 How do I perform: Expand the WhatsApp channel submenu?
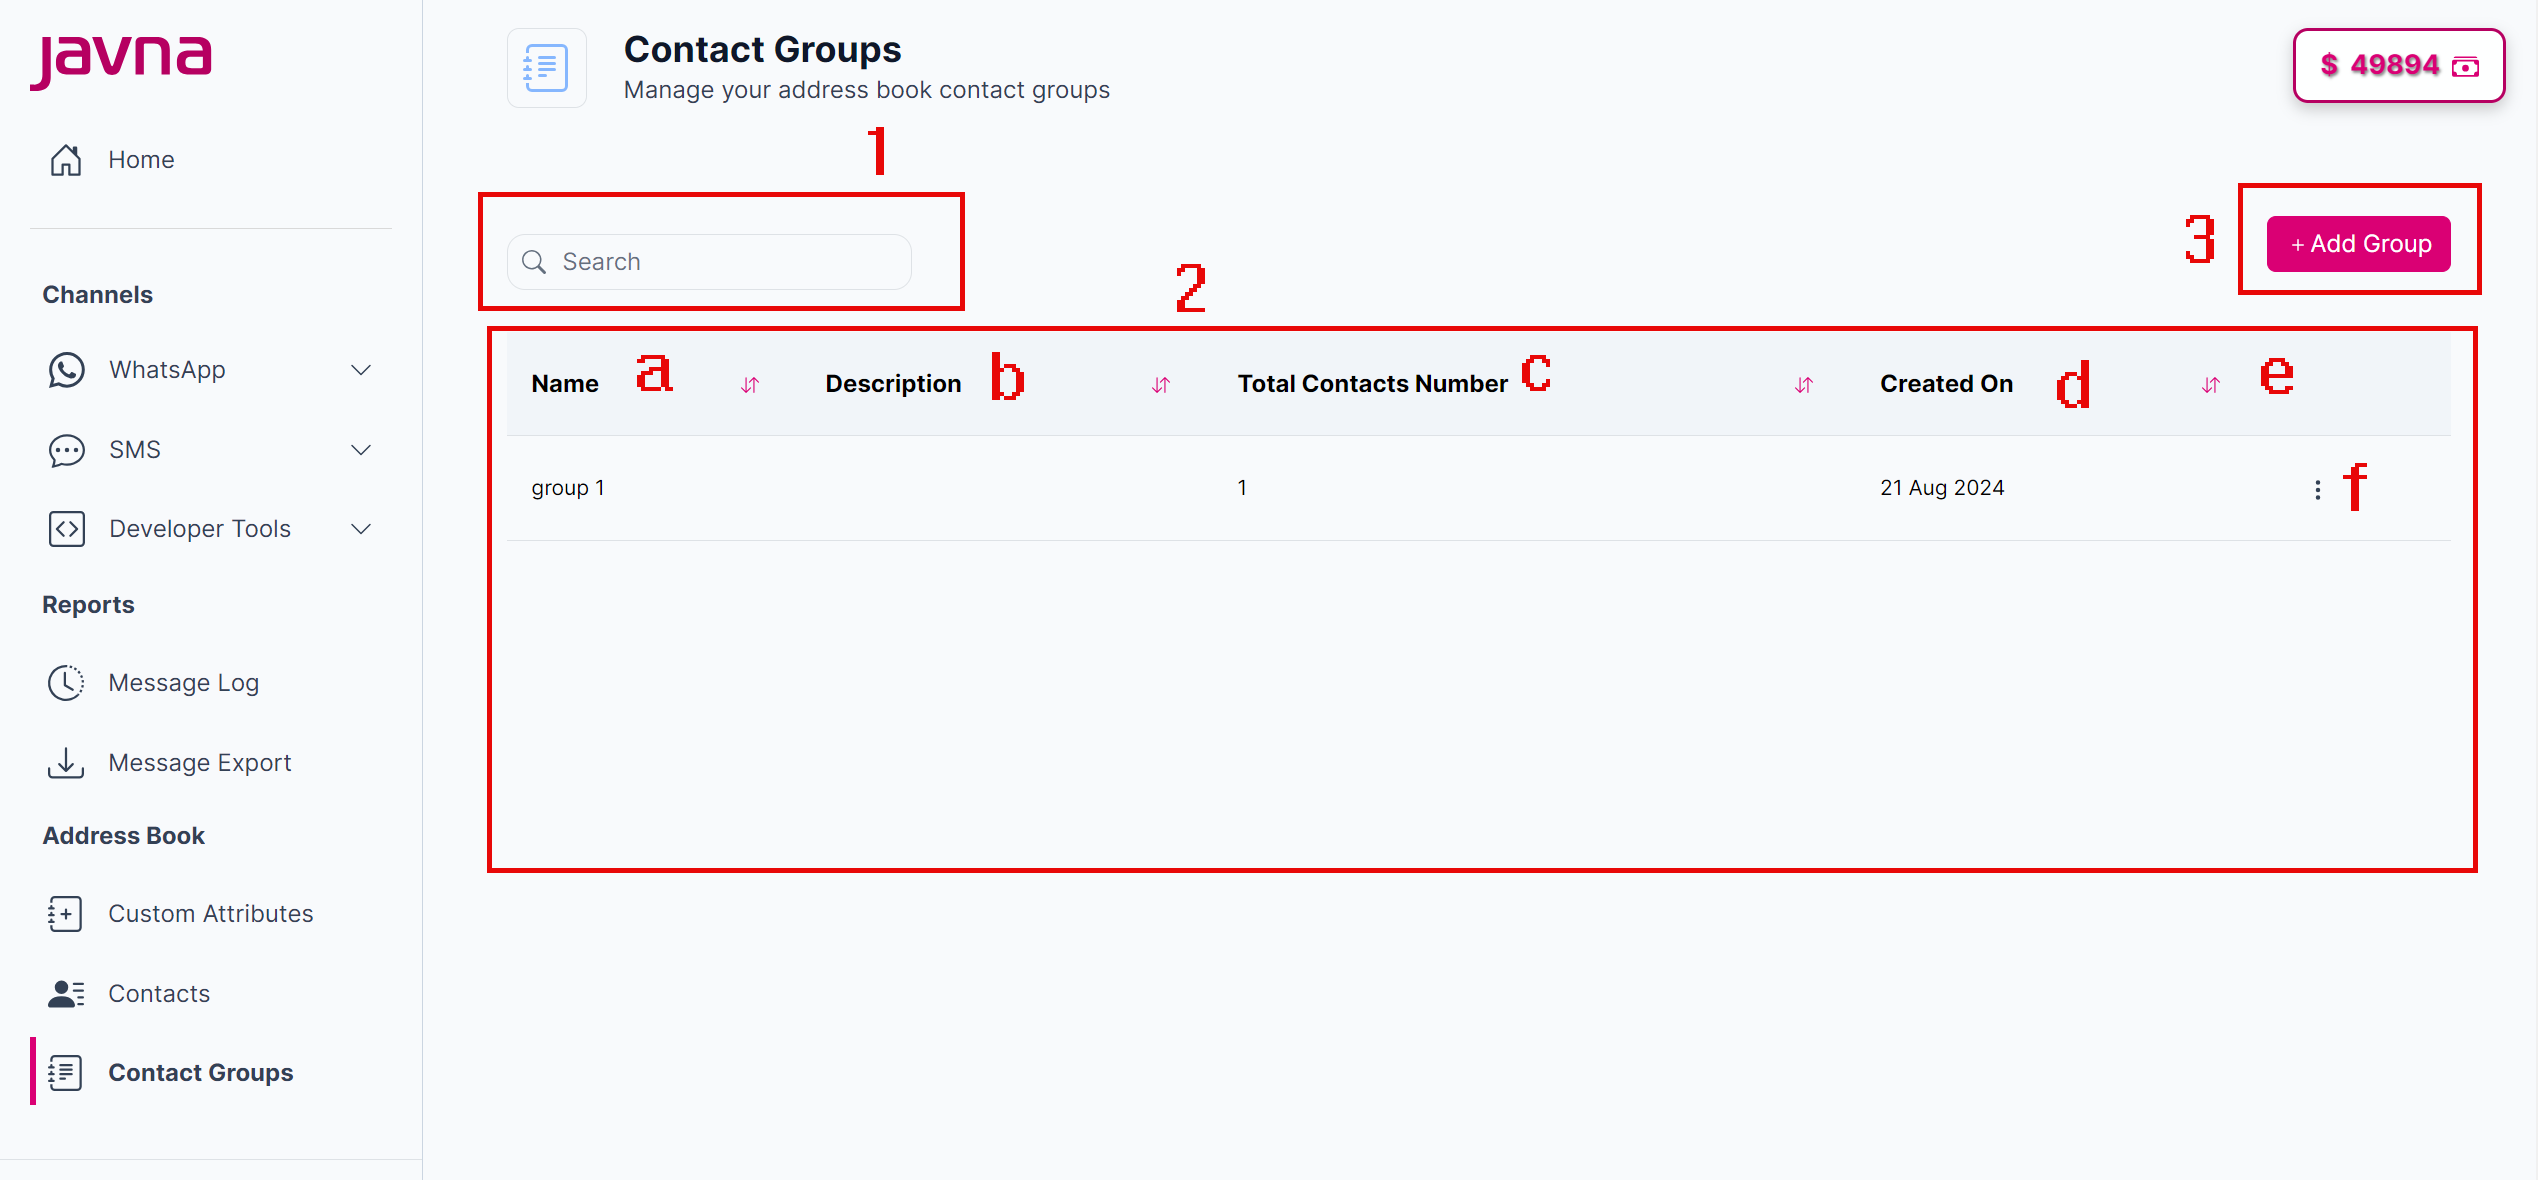click(361, 369)
